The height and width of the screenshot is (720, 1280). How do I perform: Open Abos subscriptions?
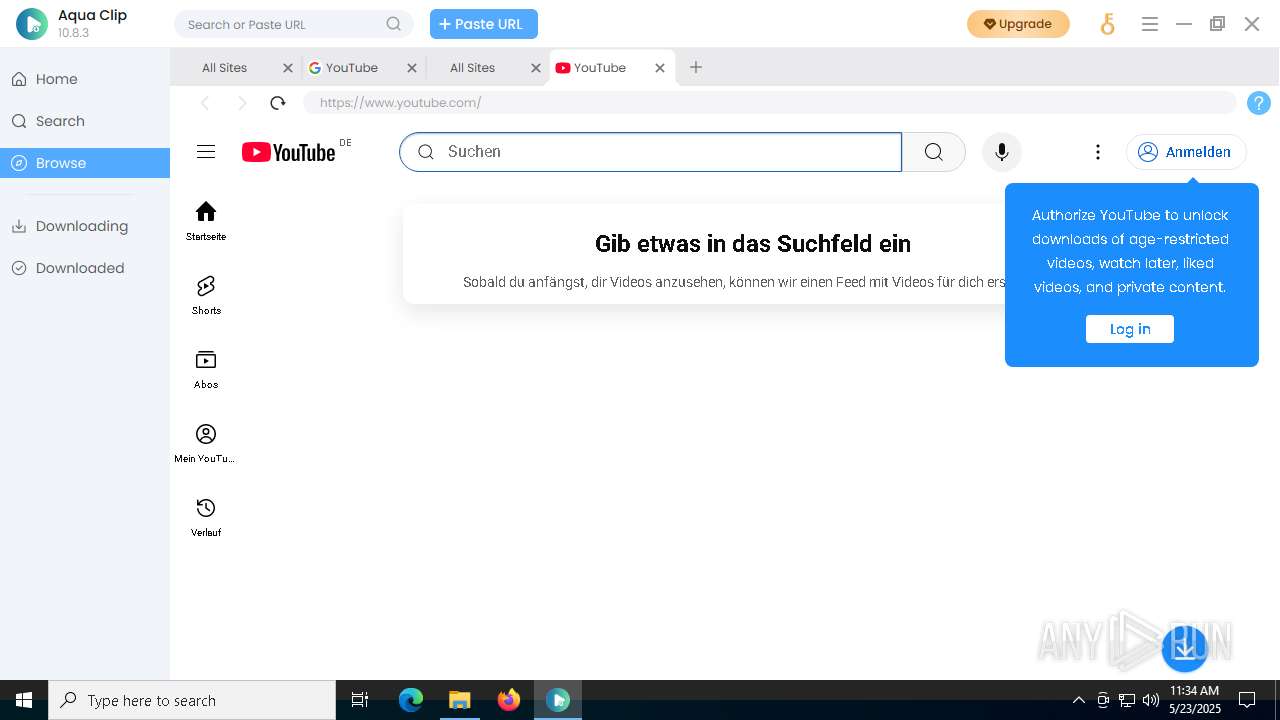pos(206,369)
